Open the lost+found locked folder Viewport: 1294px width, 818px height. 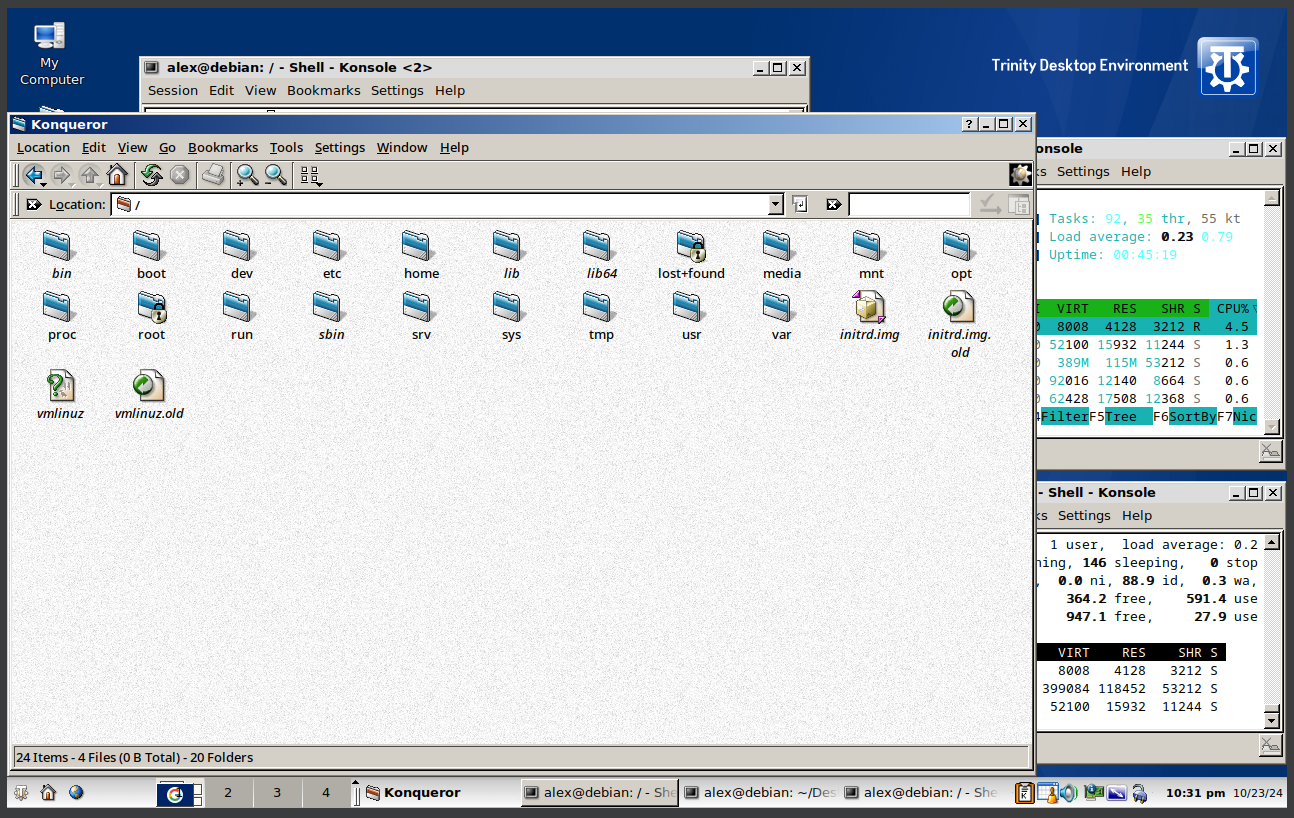(691, 247)
